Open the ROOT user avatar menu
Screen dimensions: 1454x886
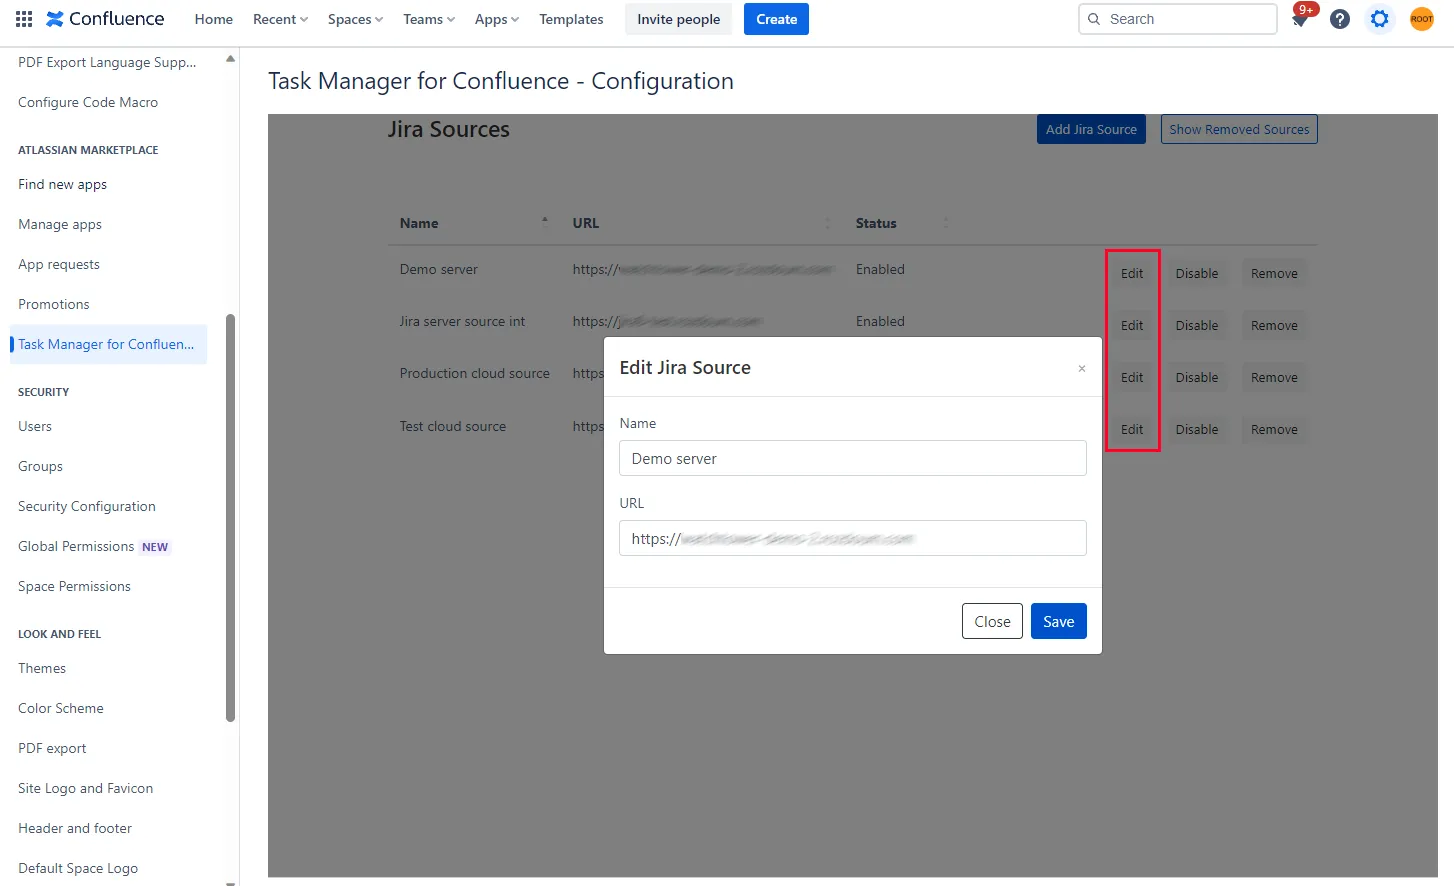[x=1421, y=19]
